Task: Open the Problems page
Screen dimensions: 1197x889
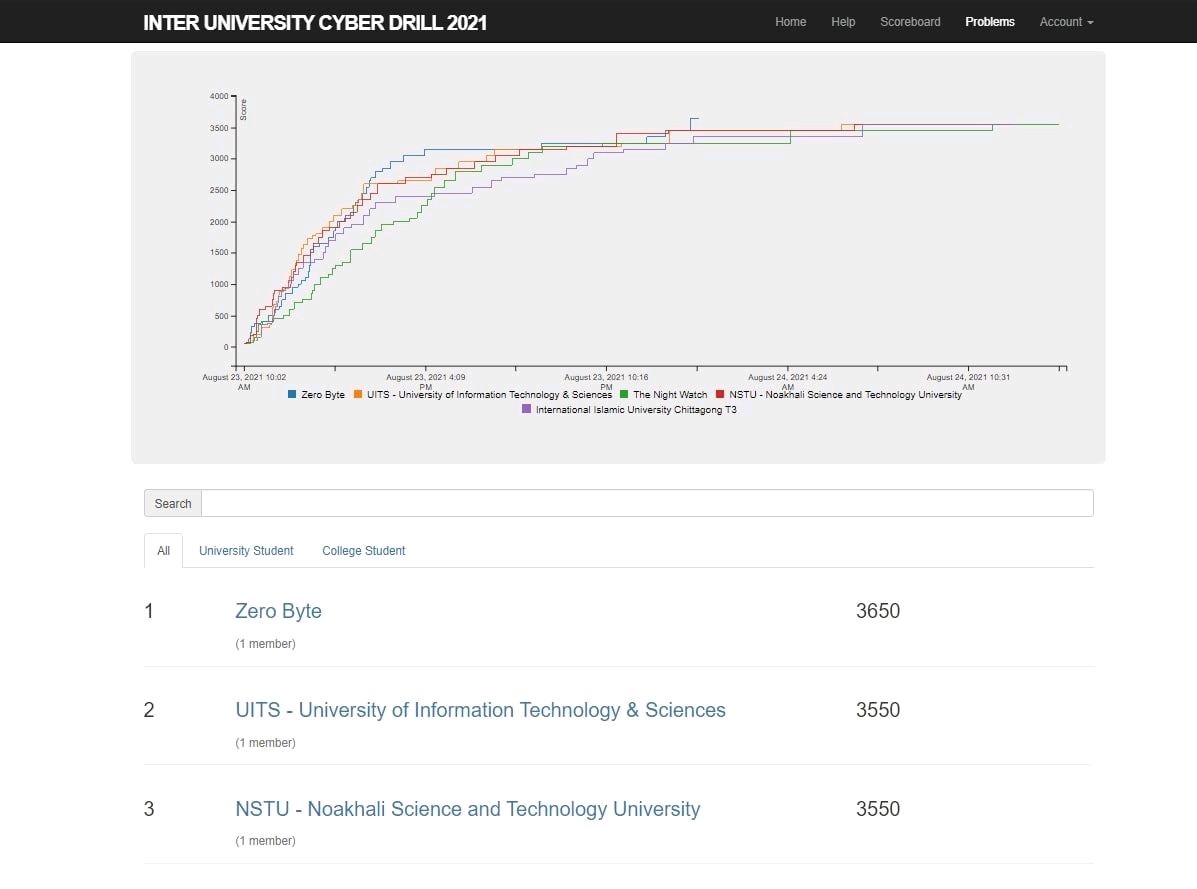Action: coord(989,21)
